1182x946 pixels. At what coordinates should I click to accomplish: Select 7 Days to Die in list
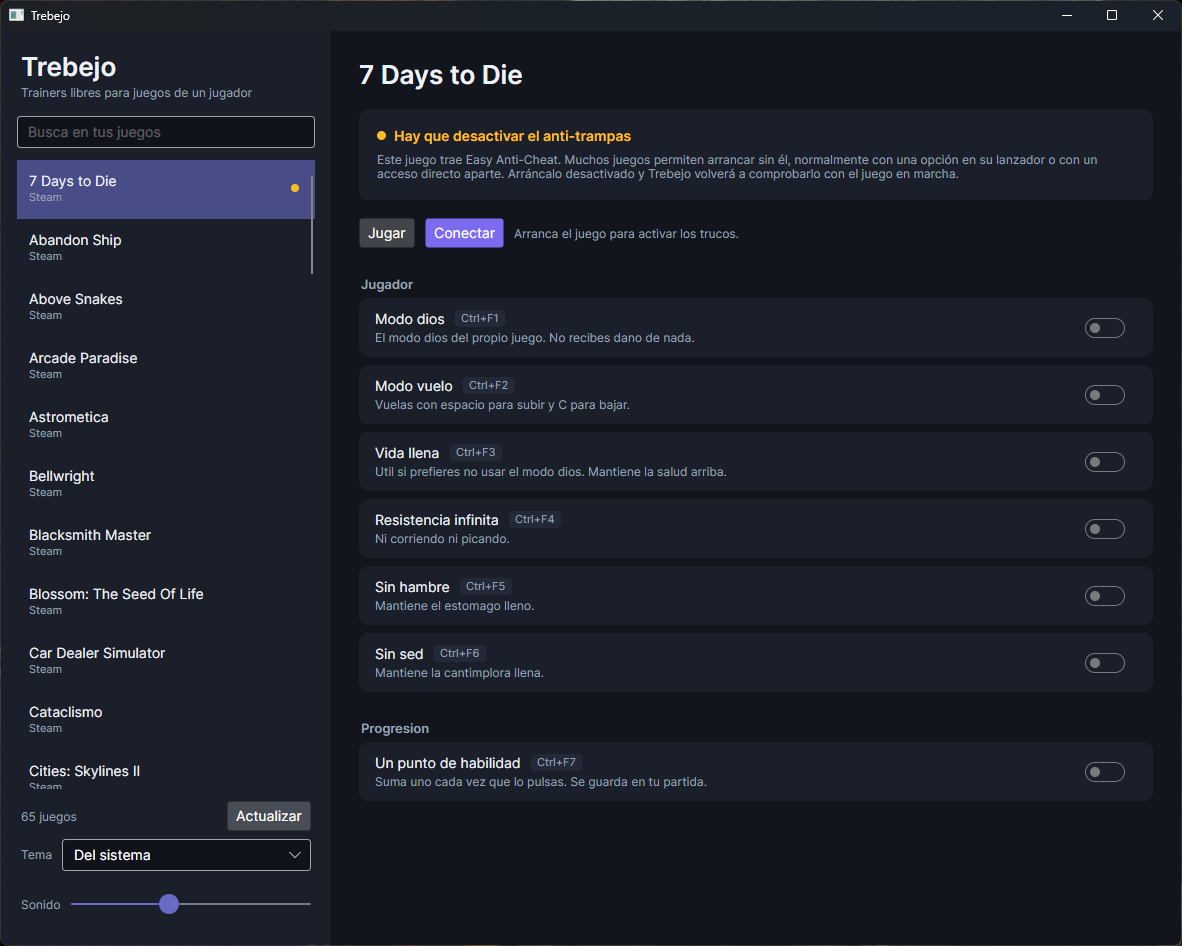164,189
